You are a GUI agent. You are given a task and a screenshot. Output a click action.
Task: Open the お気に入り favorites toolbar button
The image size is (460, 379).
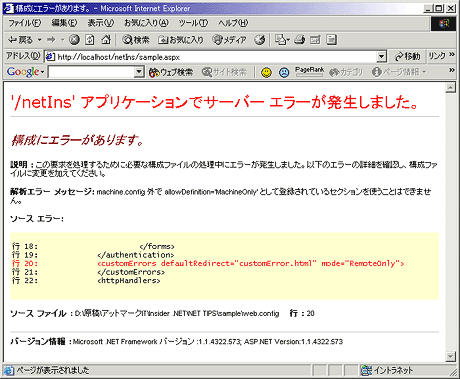coord(180,40)
